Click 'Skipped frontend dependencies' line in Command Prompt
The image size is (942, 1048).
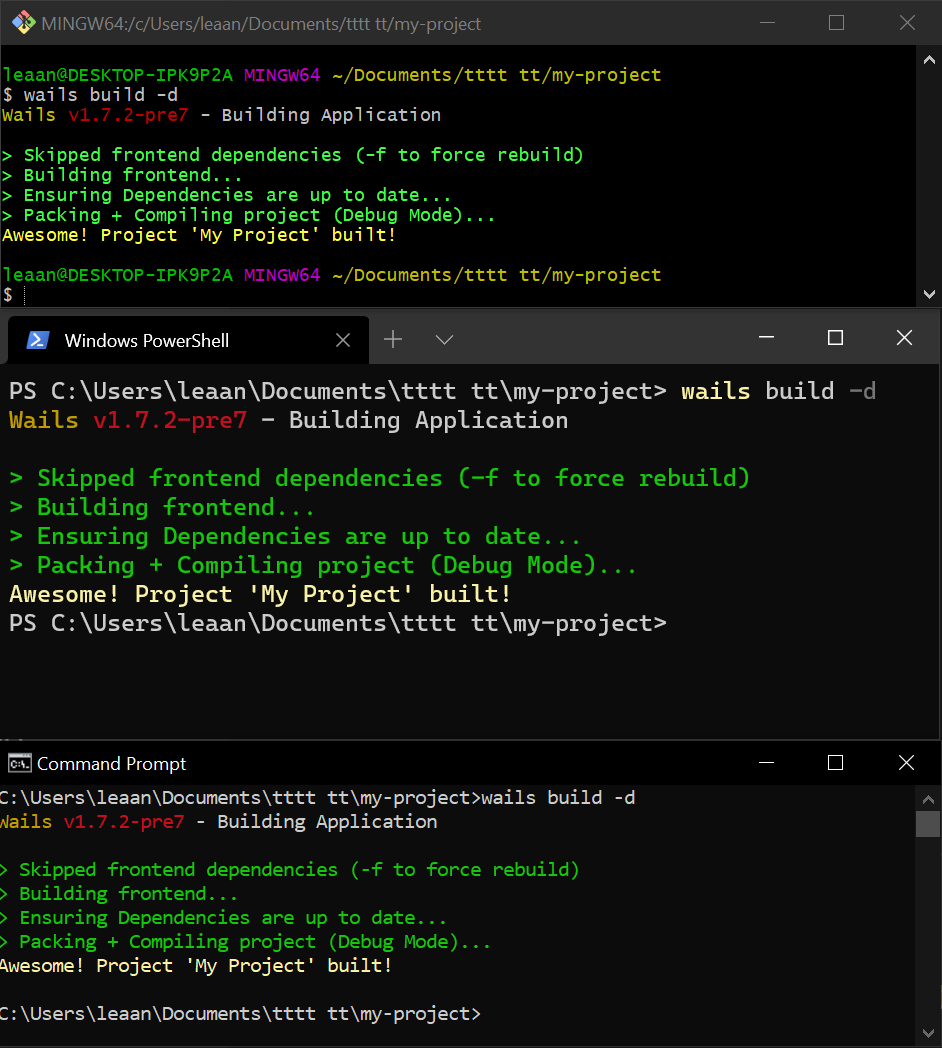[x=289, y=870]
